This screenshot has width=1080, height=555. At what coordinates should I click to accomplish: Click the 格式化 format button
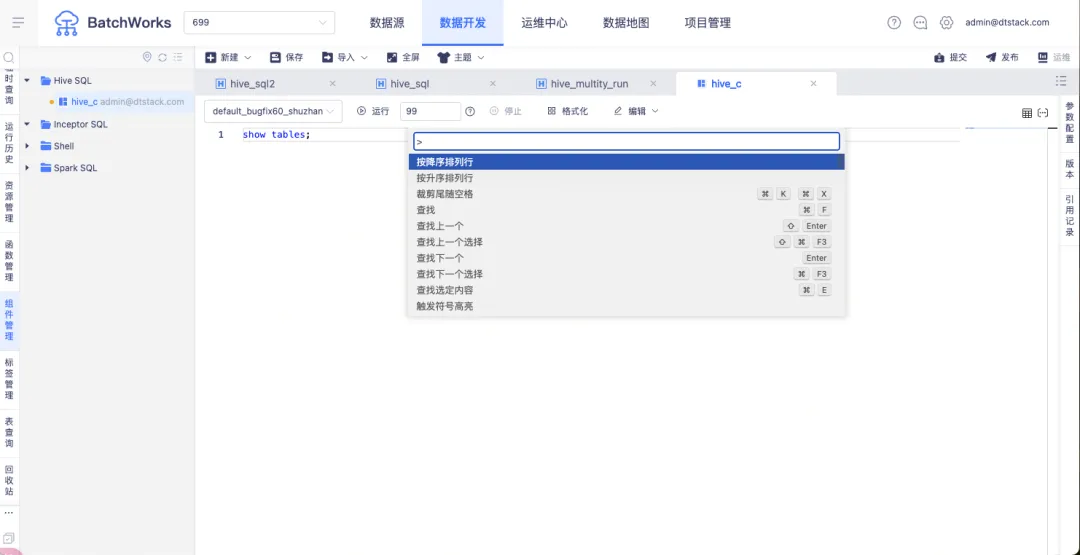[568, 111]
